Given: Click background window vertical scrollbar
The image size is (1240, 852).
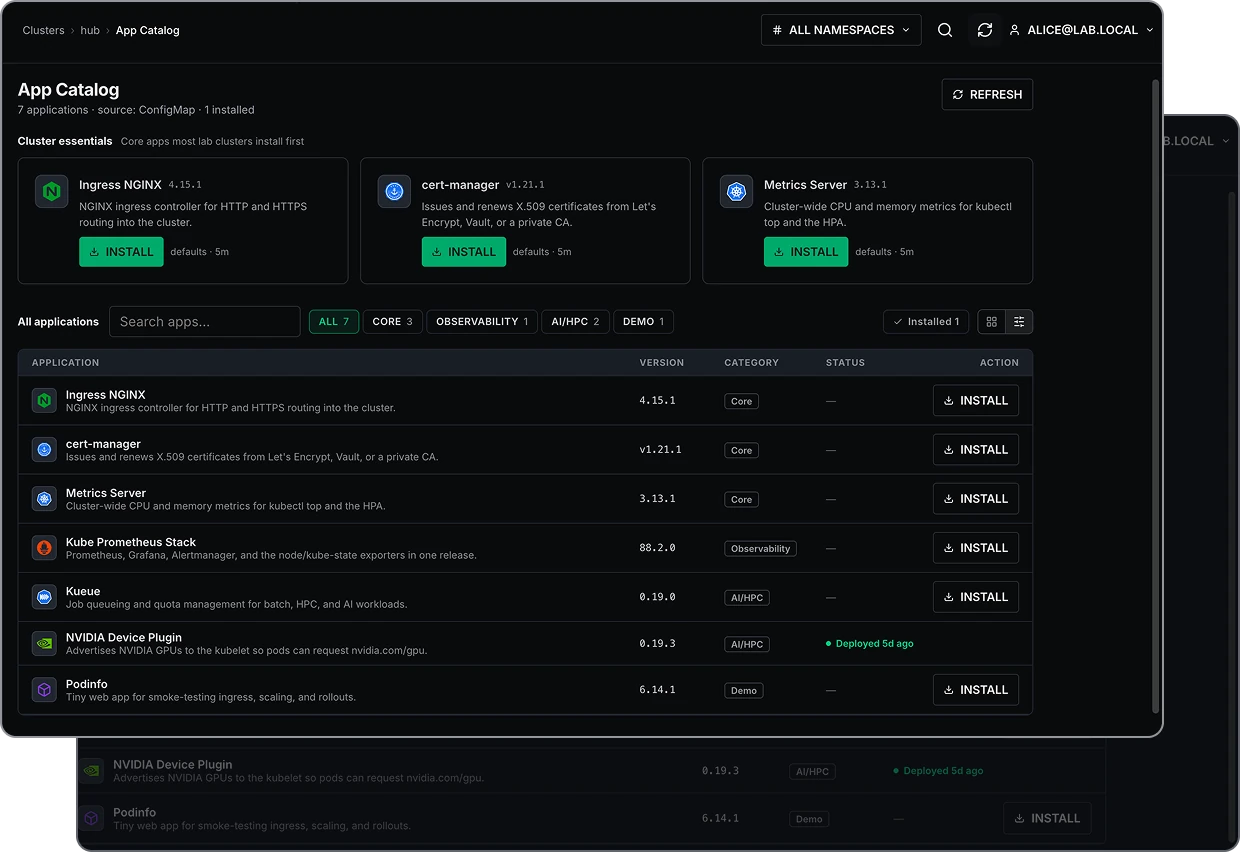Looking at the screenshot, I should (x=1232, y=515).
